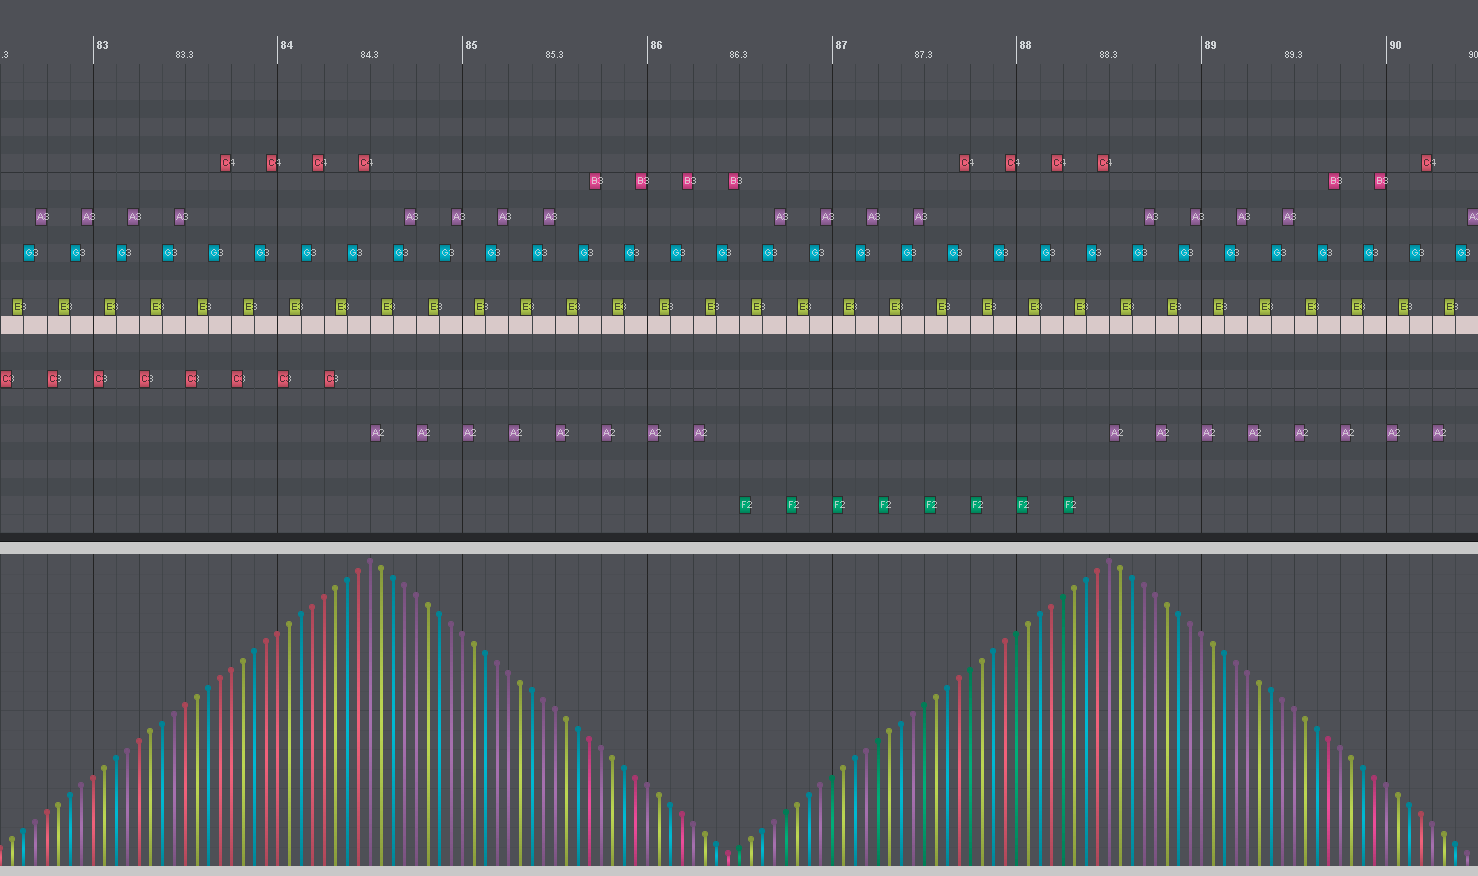Select the first C4 note after bar 83
This screenshot has width=1478, height=876.
point(225,163)
